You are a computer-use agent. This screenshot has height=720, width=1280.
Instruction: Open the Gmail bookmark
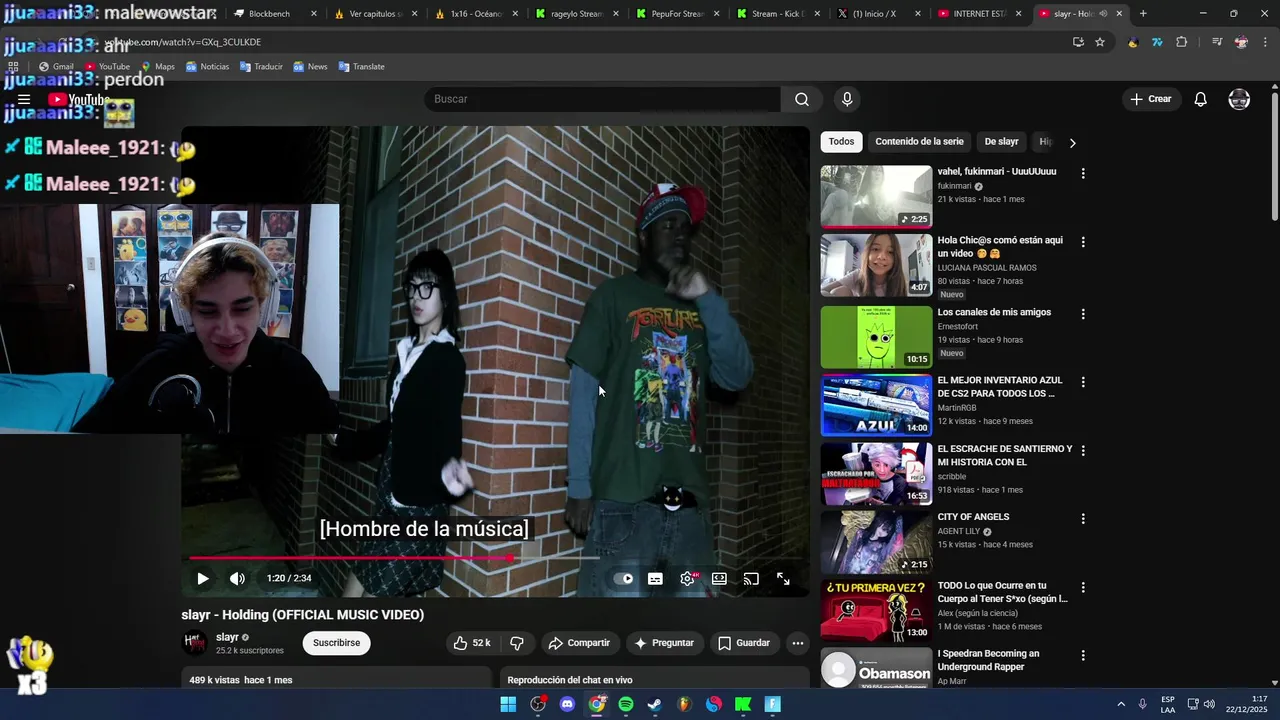pos(56,67)
